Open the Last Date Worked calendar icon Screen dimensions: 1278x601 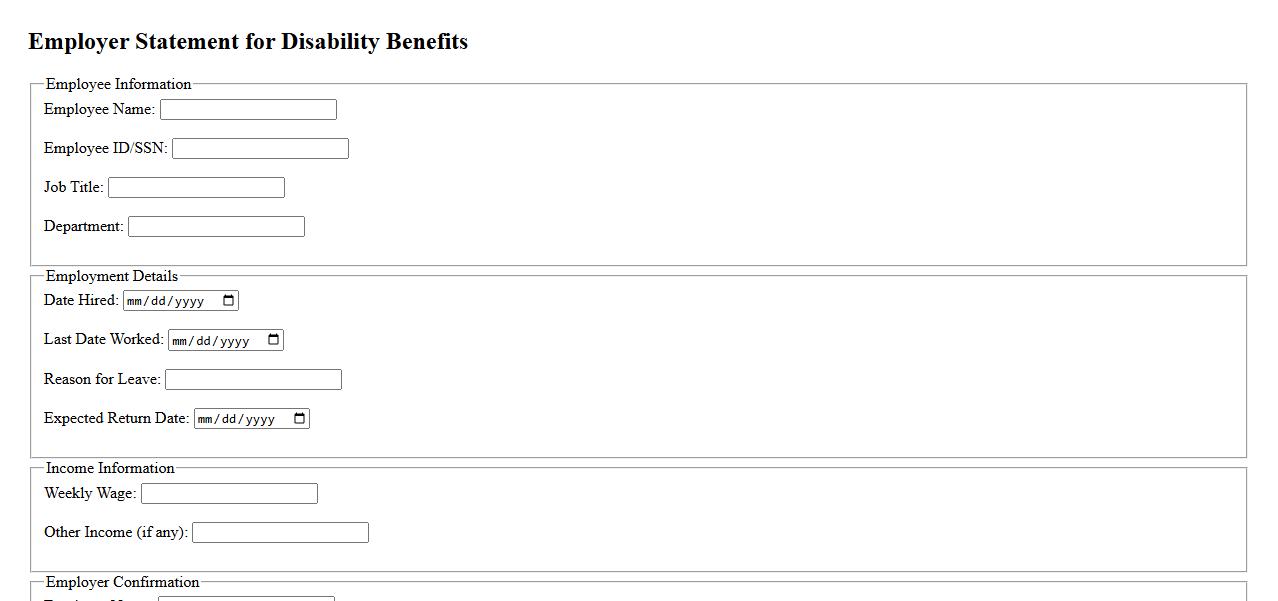click(274, 340)
